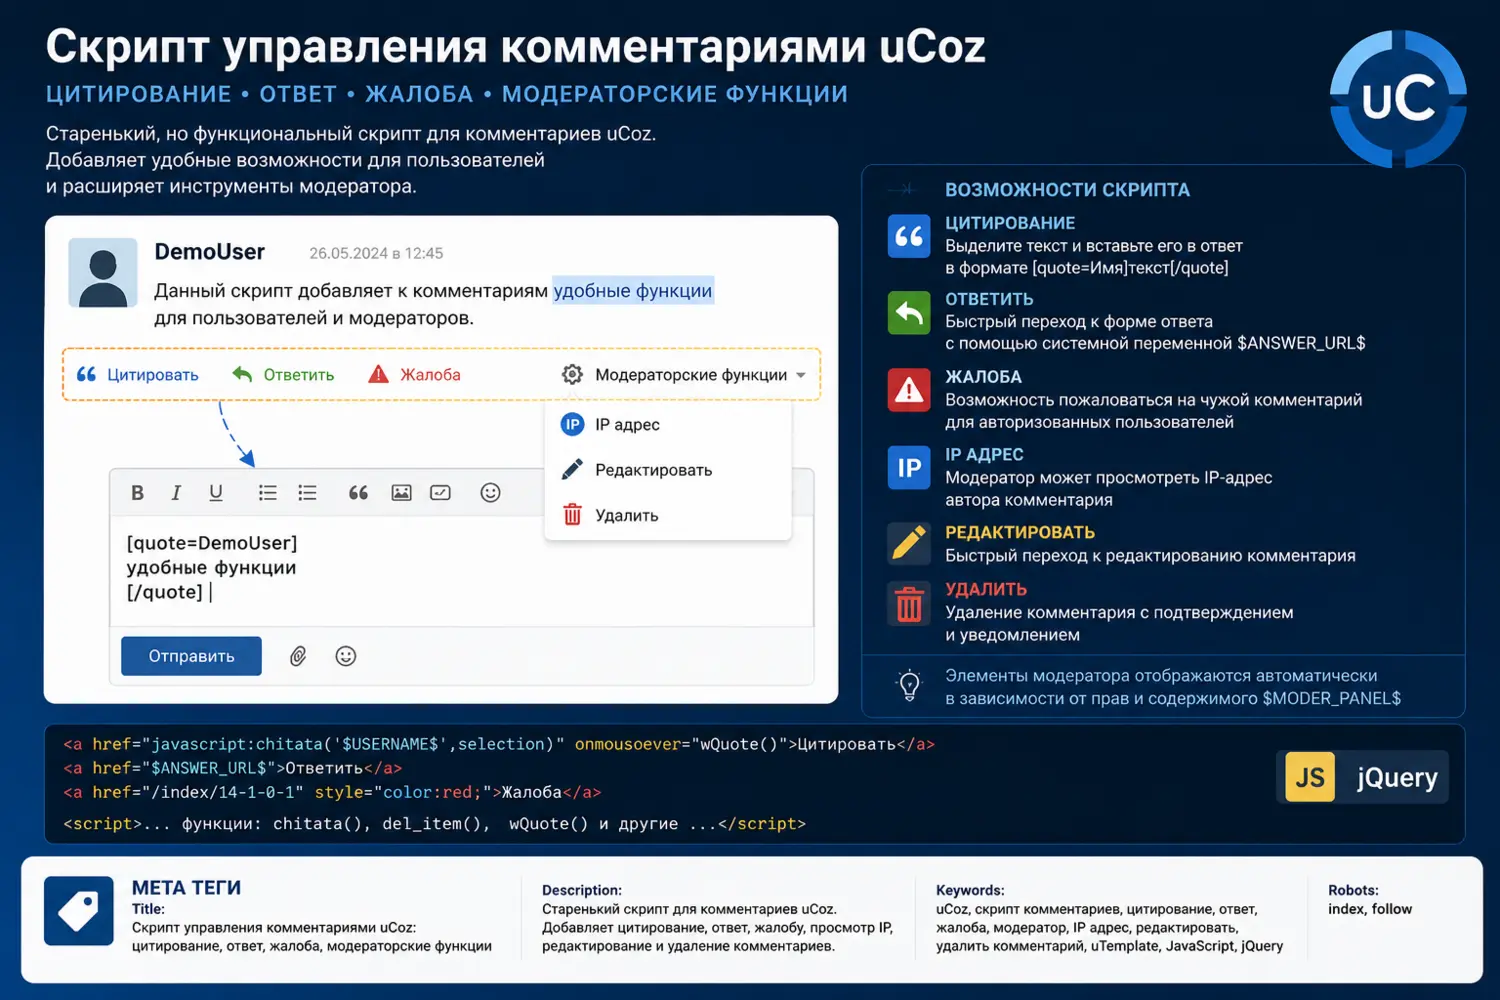Click the green reply arrow icon beside ОТВЕТИТЬ
Screen dimensions: 1500x1000
tap(909, 313)
